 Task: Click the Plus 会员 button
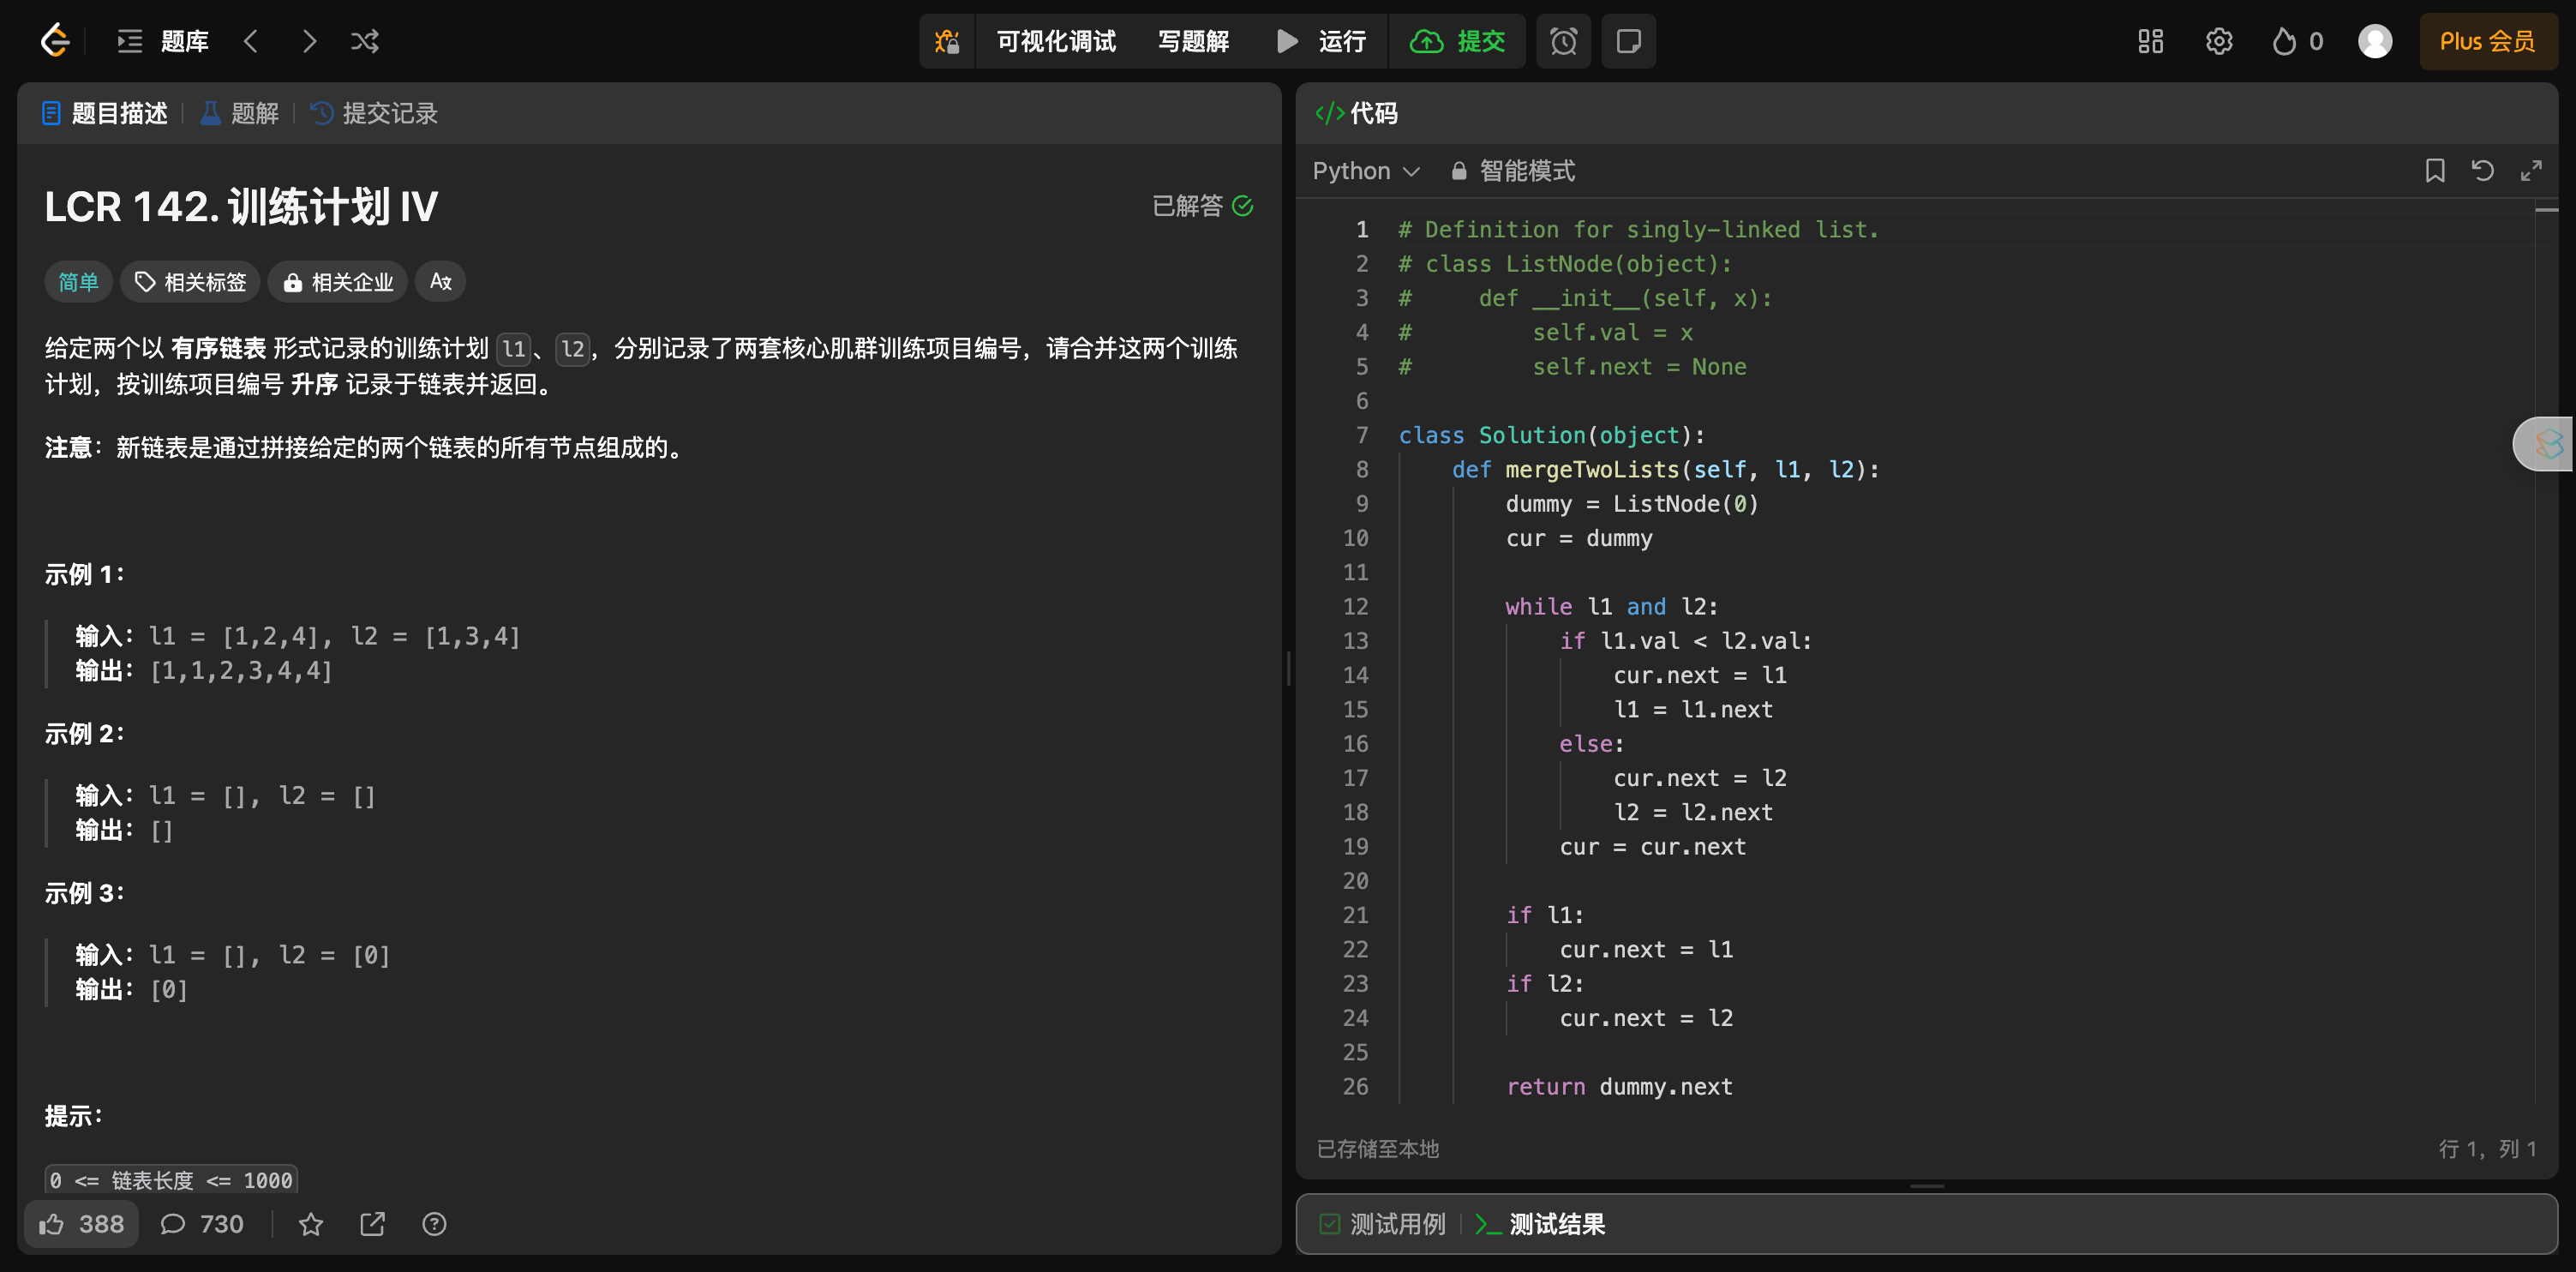pyautogui.click(x=2487, y=41)
